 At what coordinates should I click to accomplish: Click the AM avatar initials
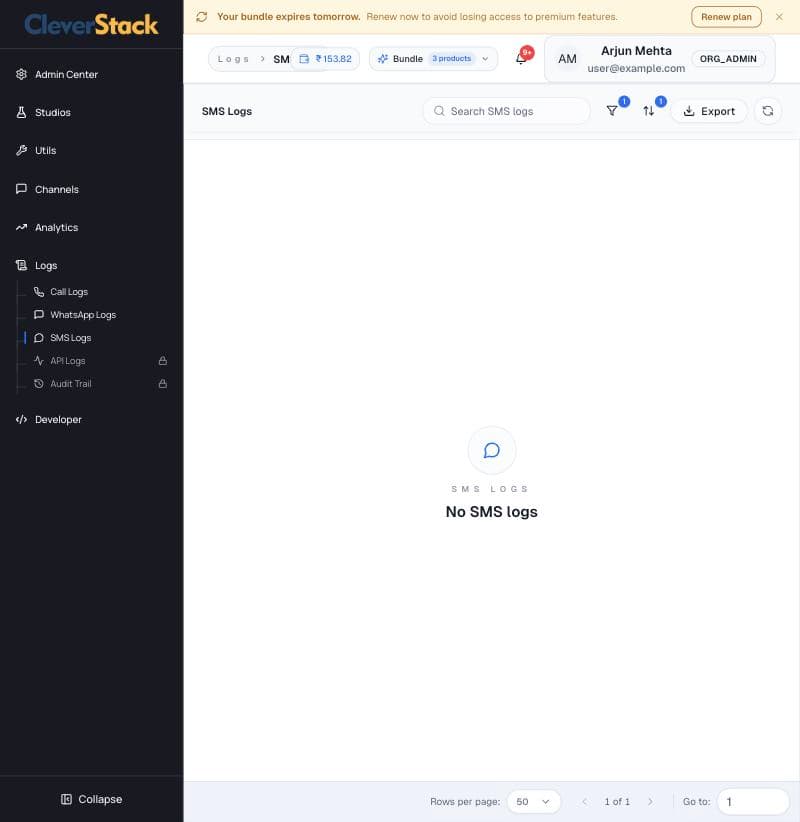point(567,59)
